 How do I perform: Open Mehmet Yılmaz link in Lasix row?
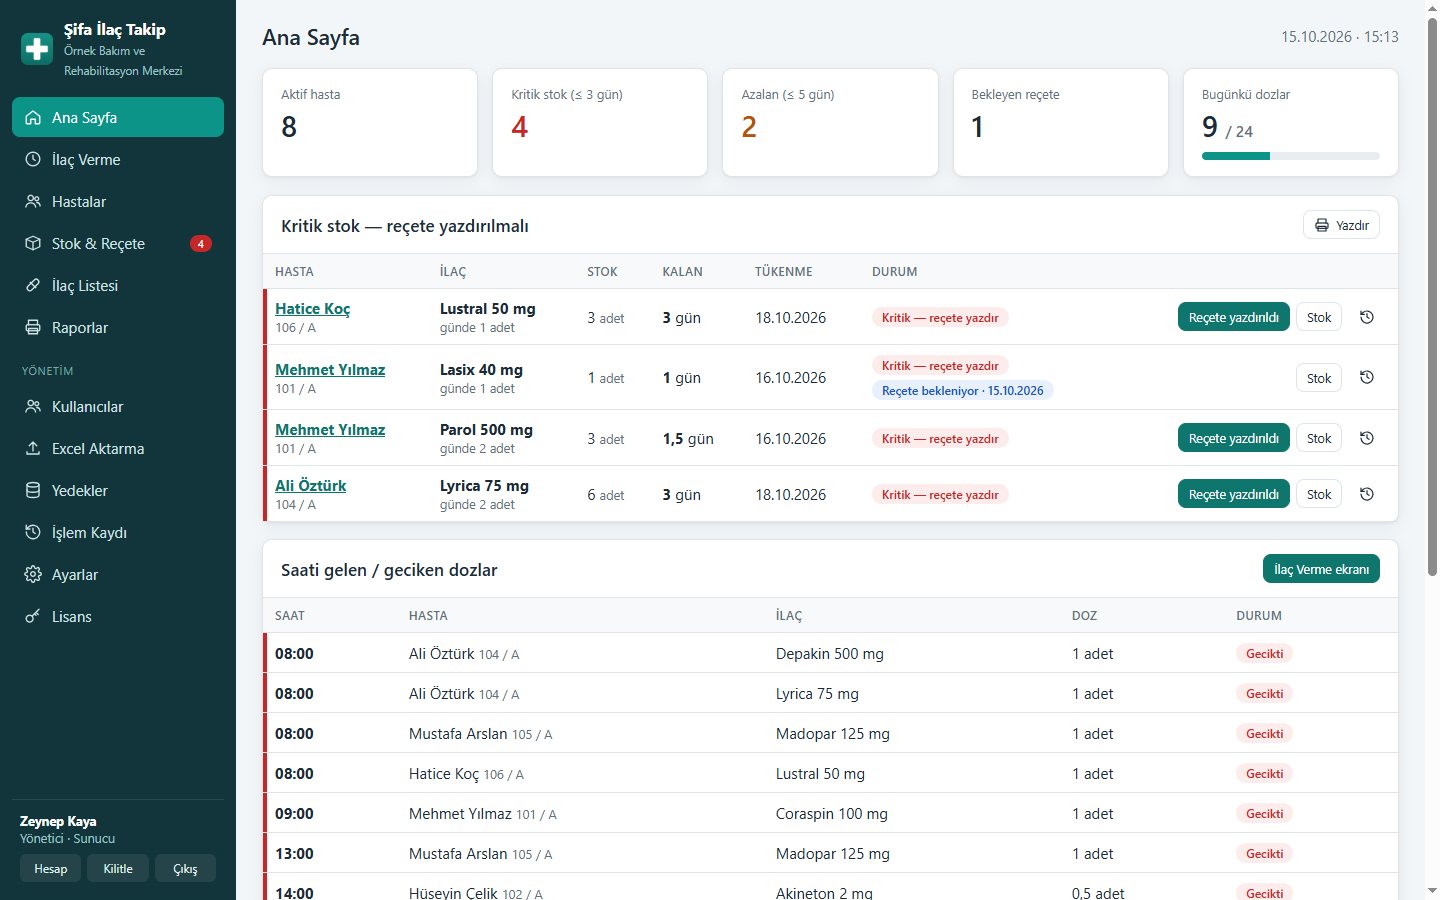pos(330,369)
